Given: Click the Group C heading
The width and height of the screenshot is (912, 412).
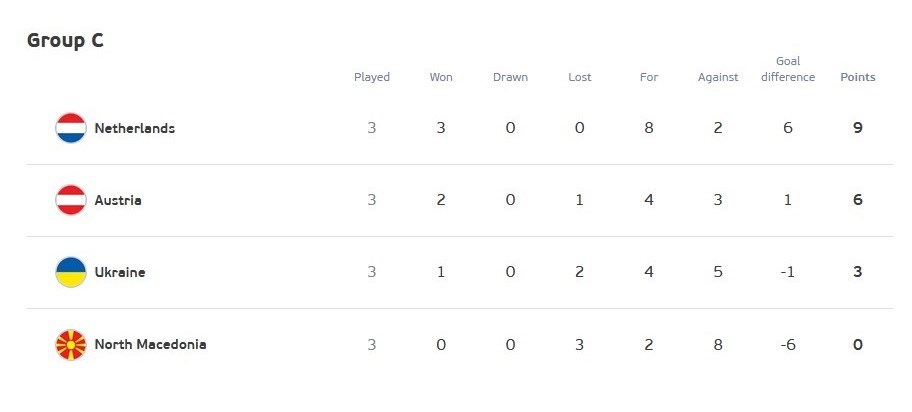Looking at the screenshot, I should tap(65, 41).
